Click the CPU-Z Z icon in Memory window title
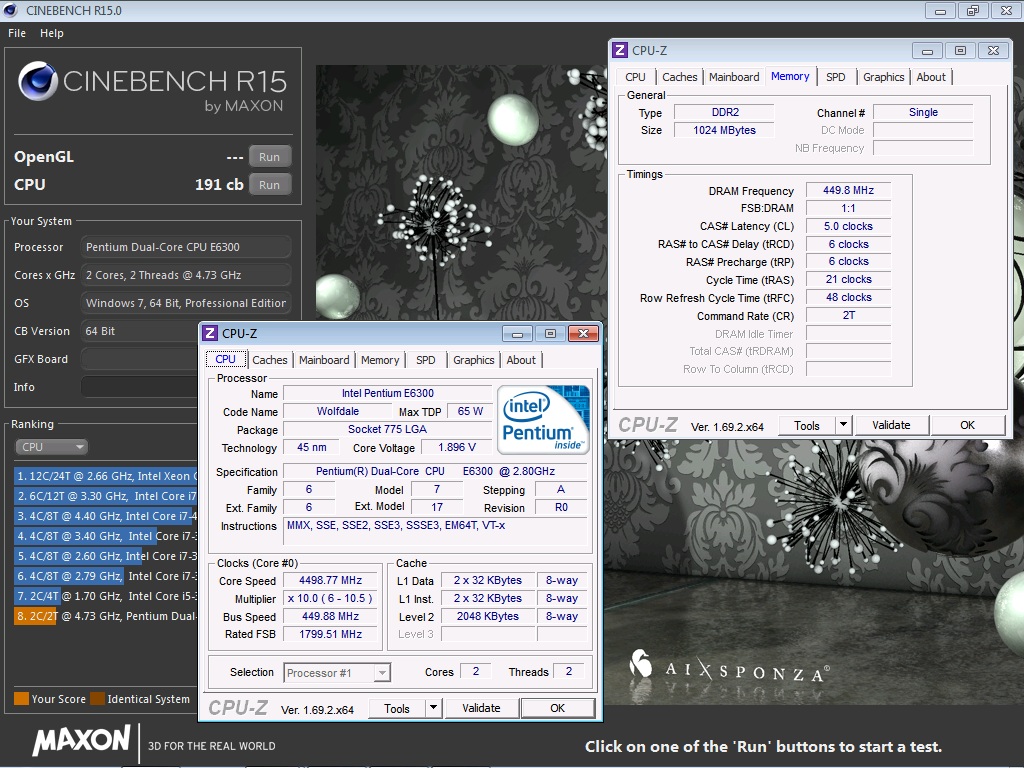The image size is (1024, 768). point(620,50)
